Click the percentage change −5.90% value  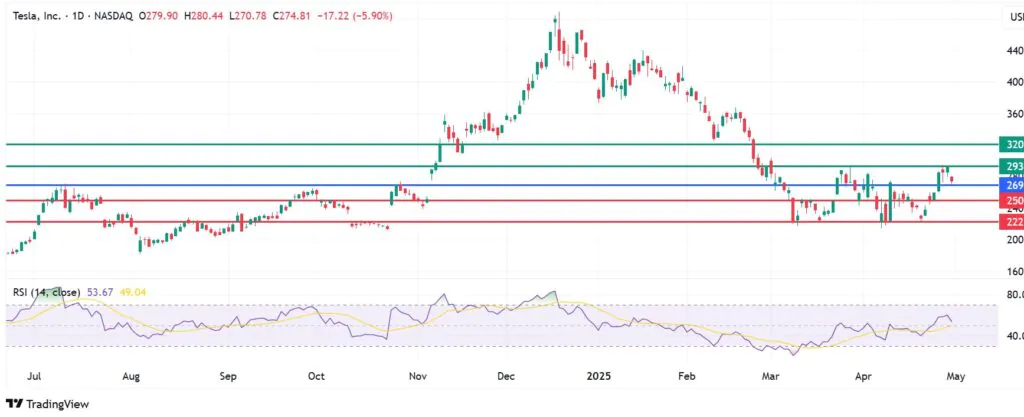(374, 16)
